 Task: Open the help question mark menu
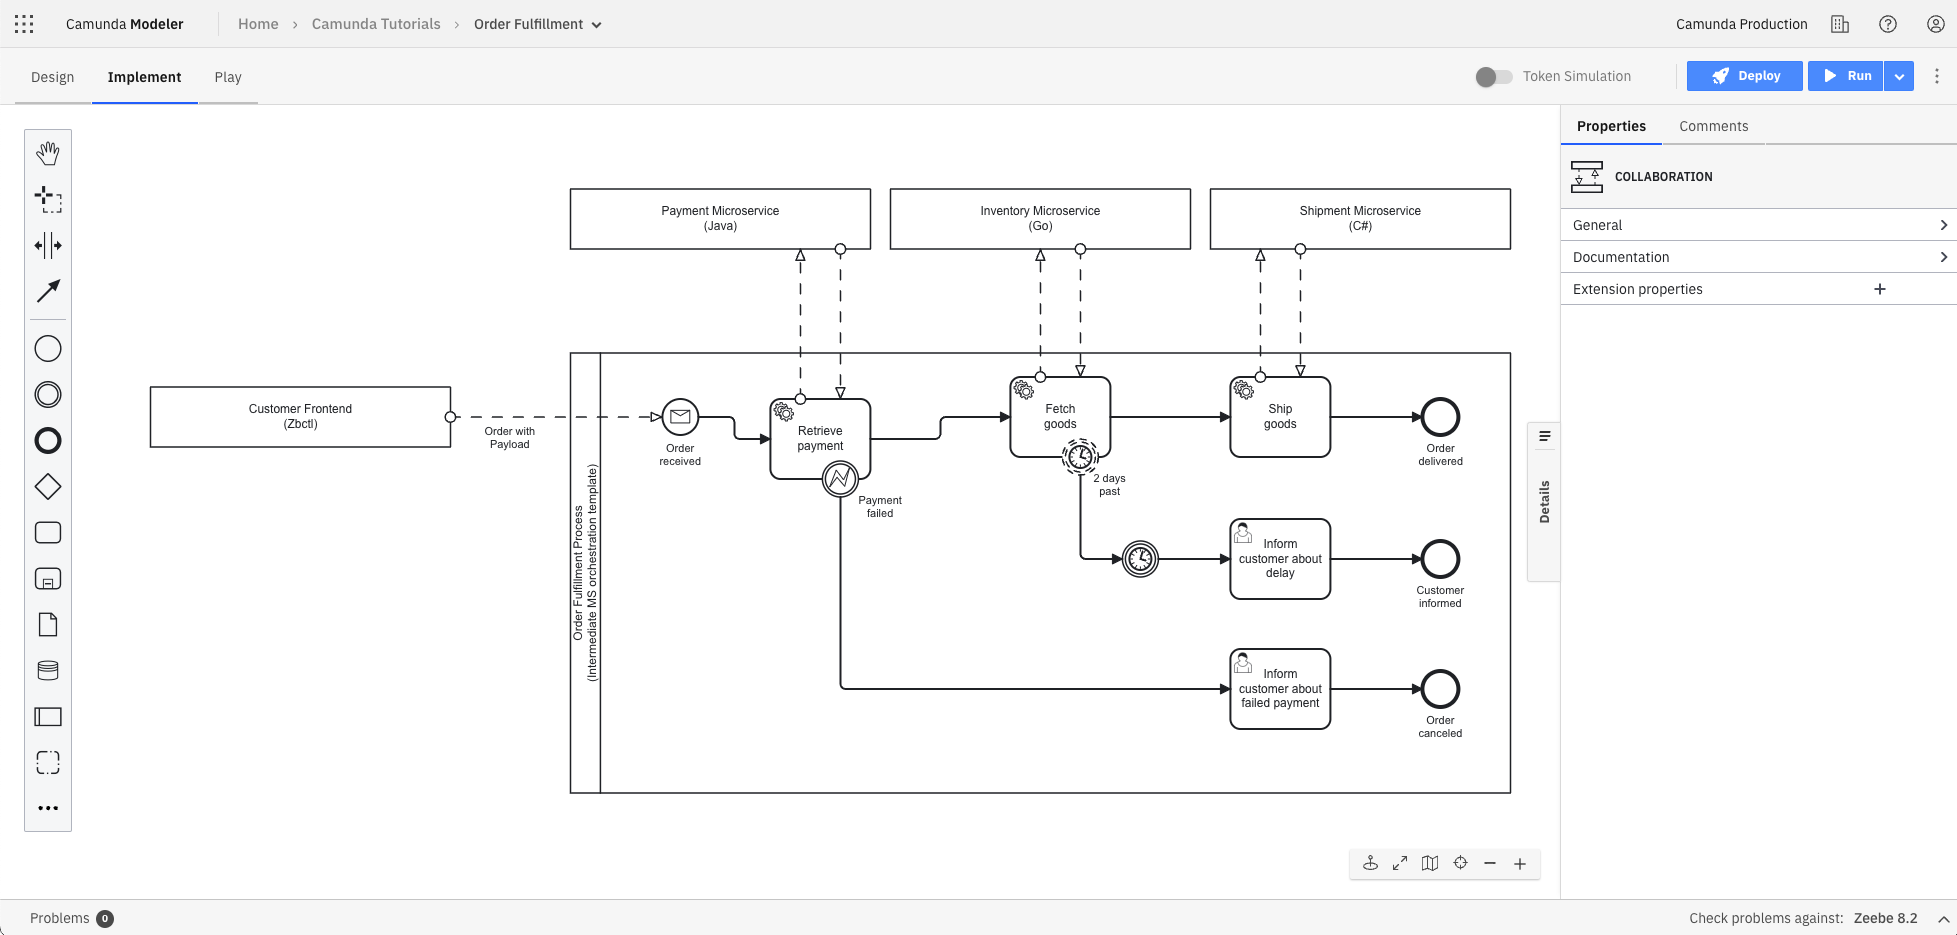(1888, 24)
